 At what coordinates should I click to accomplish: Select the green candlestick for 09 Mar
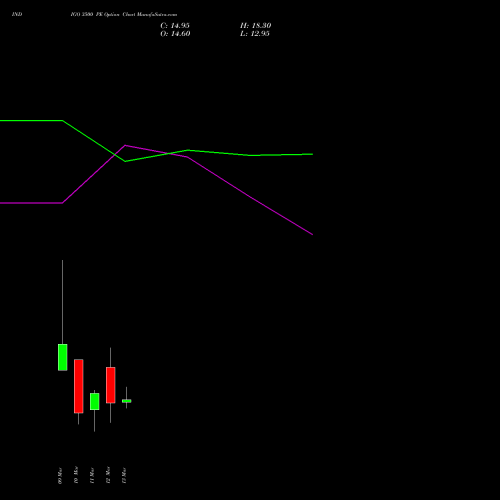coord(62,357)
